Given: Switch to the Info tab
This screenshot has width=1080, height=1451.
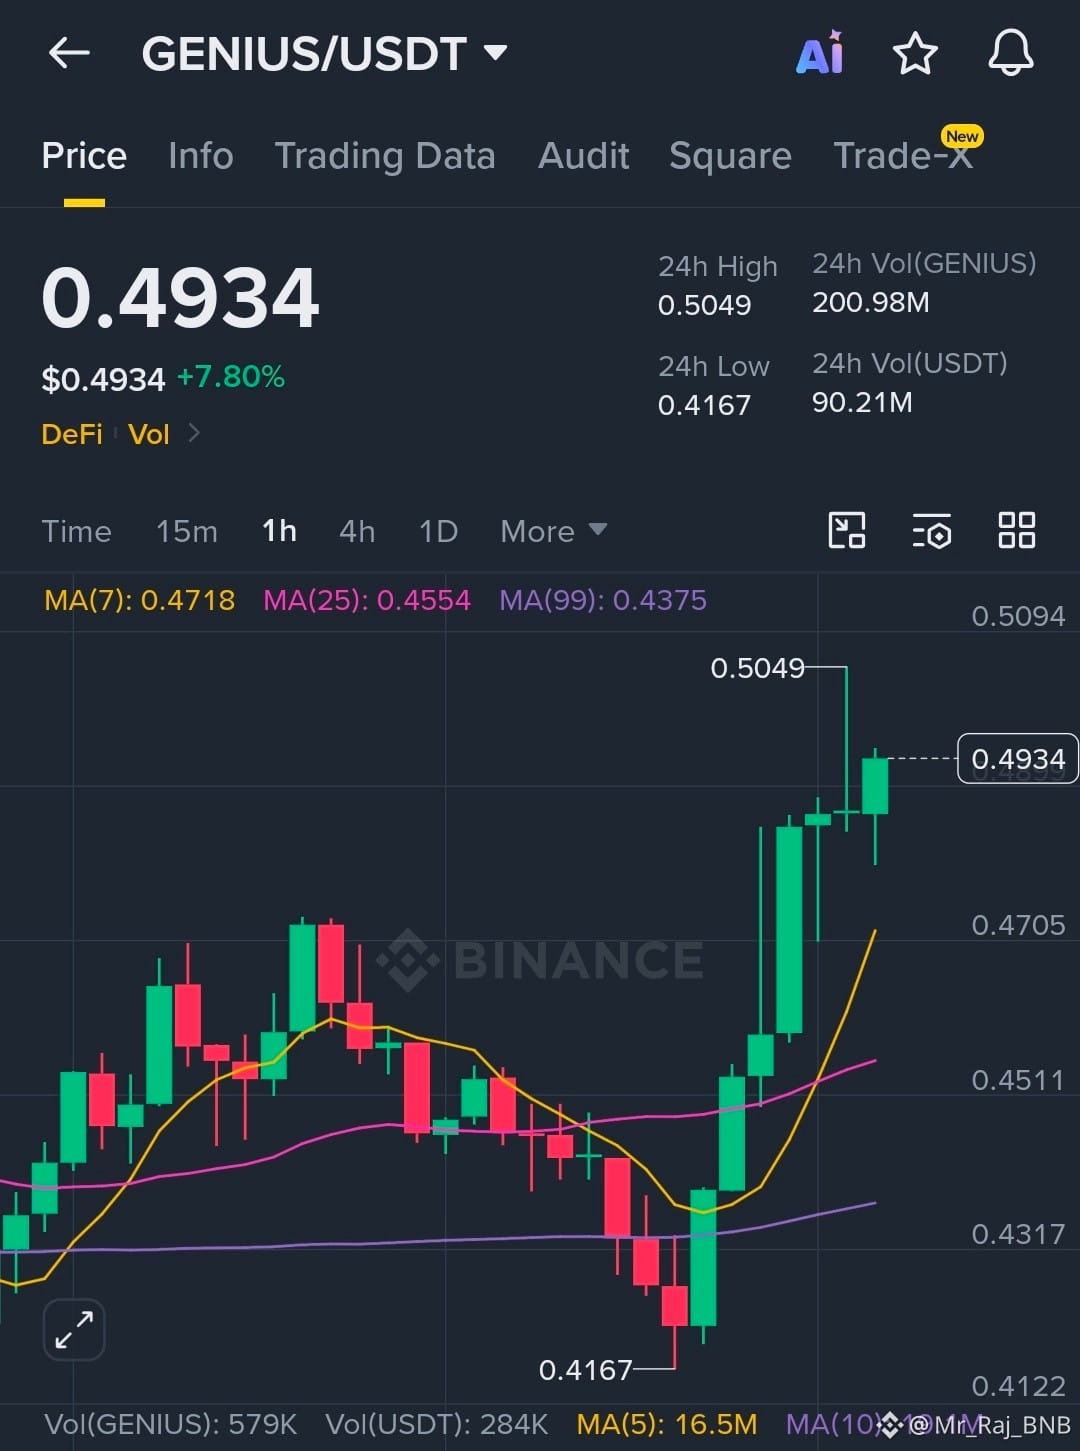Looking at the screenshot, I should [201, 156].
